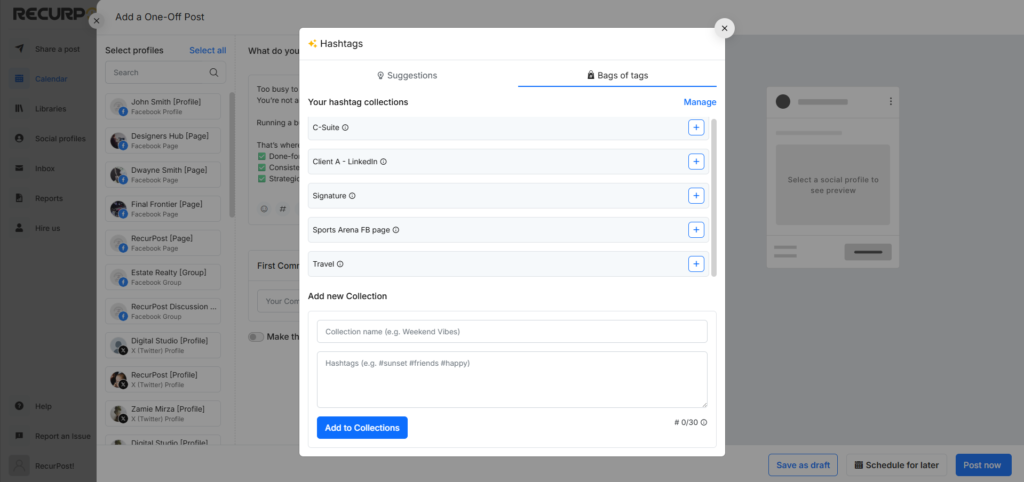Image resolution: width=1024 pixels, height=482 pixels.
Task: Click Schedule for later button
Action: pyautogui.click(x=896, y=465)
